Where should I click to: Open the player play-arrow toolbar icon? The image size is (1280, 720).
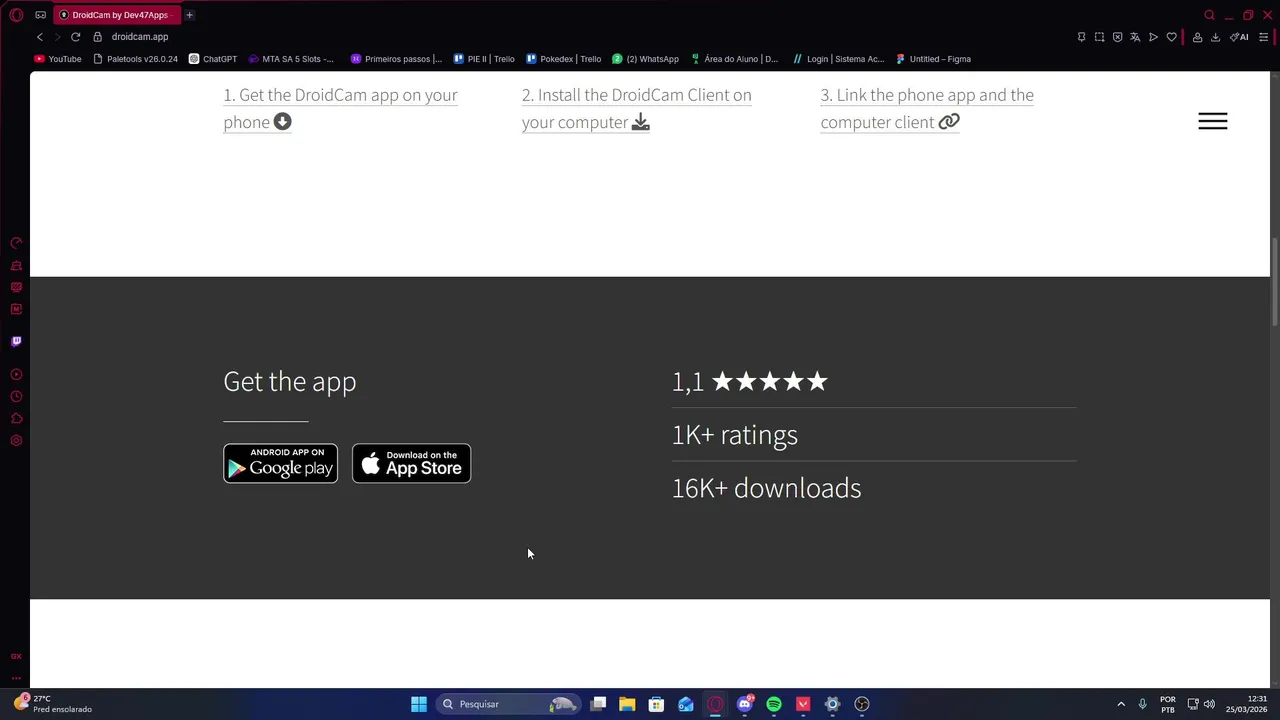coord(1153,37)
